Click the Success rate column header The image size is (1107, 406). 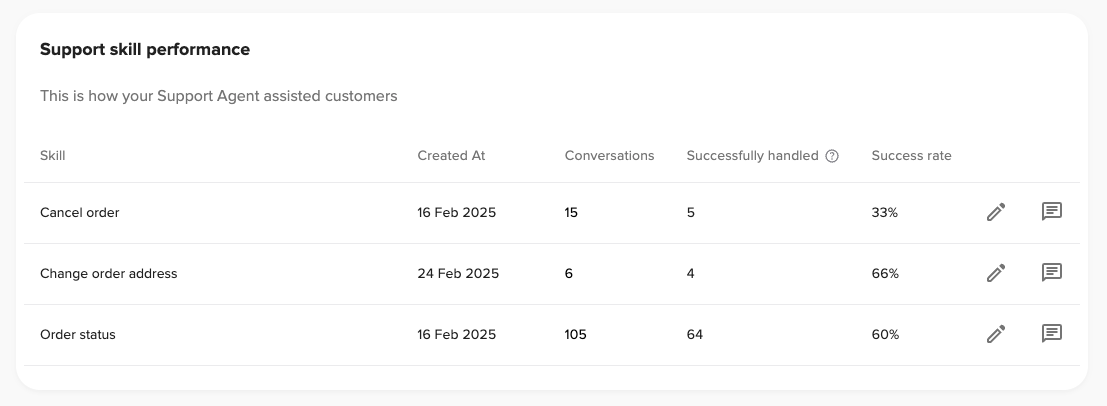coord(911,156)
